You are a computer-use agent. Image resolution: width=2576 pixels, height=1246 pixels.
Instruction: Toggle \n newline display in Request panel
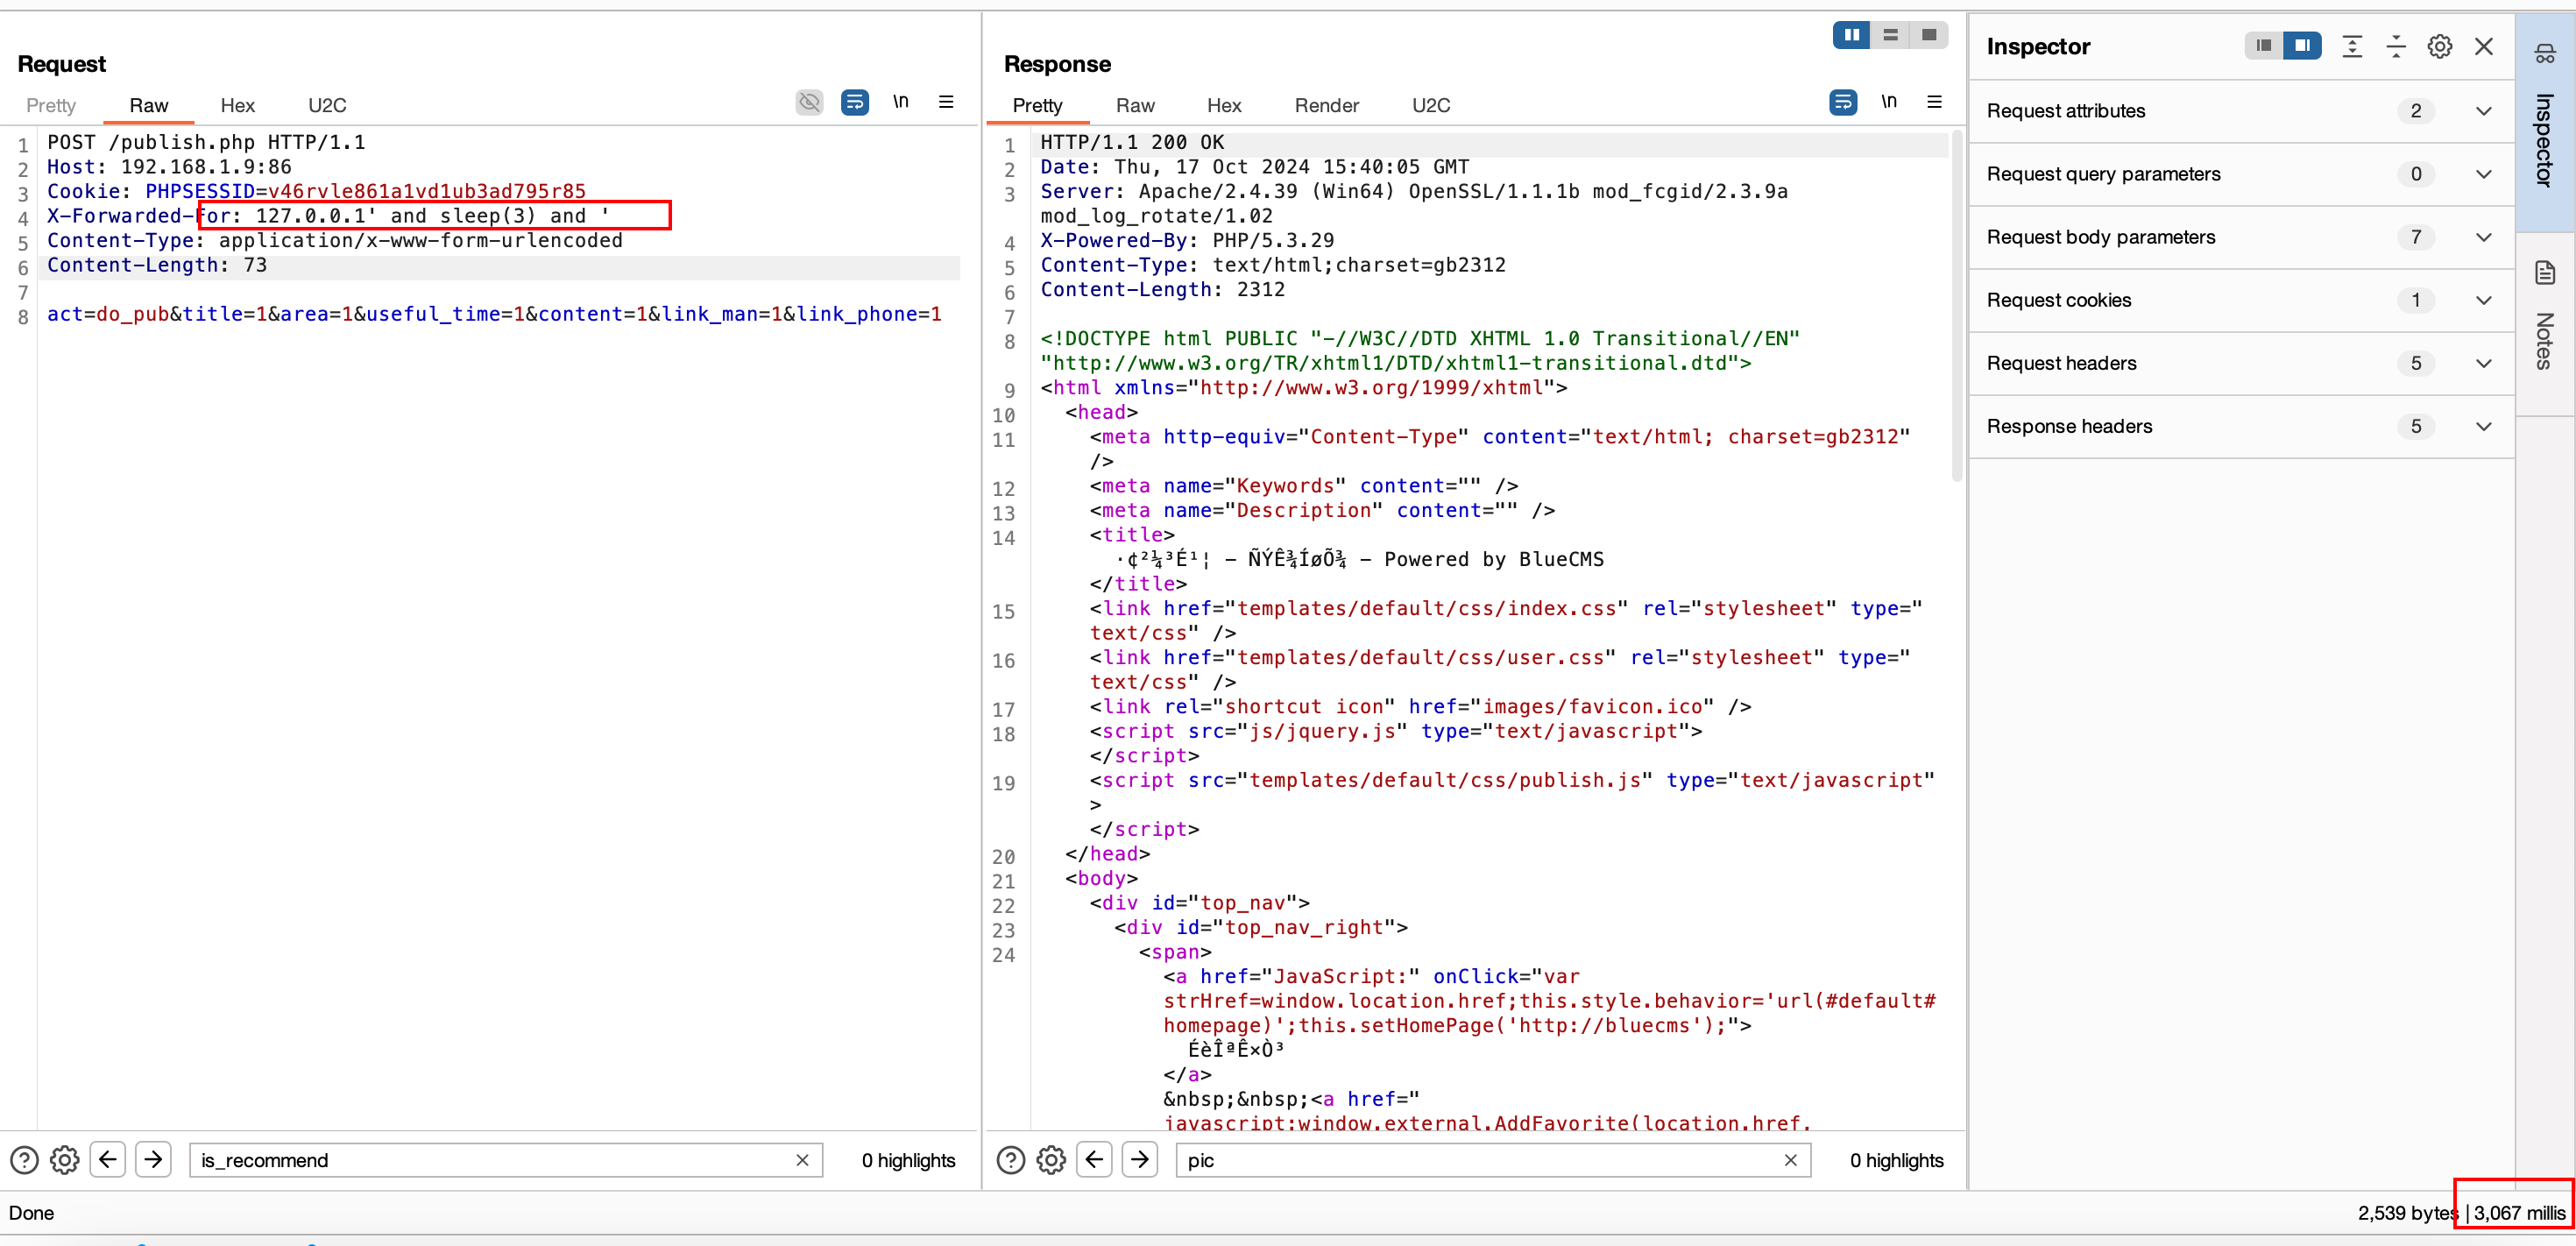[901, 102]
